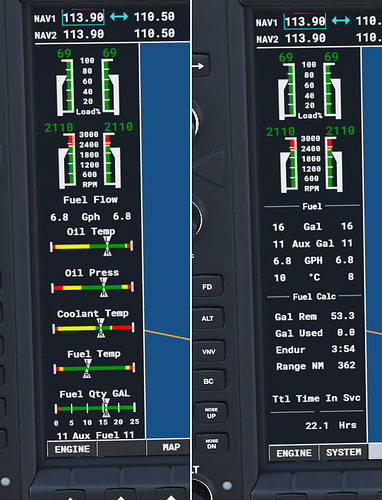The image size is (382, 500).
Task: Click NAV1 frequency swap arrow on left display
Action: coord(119,16)
